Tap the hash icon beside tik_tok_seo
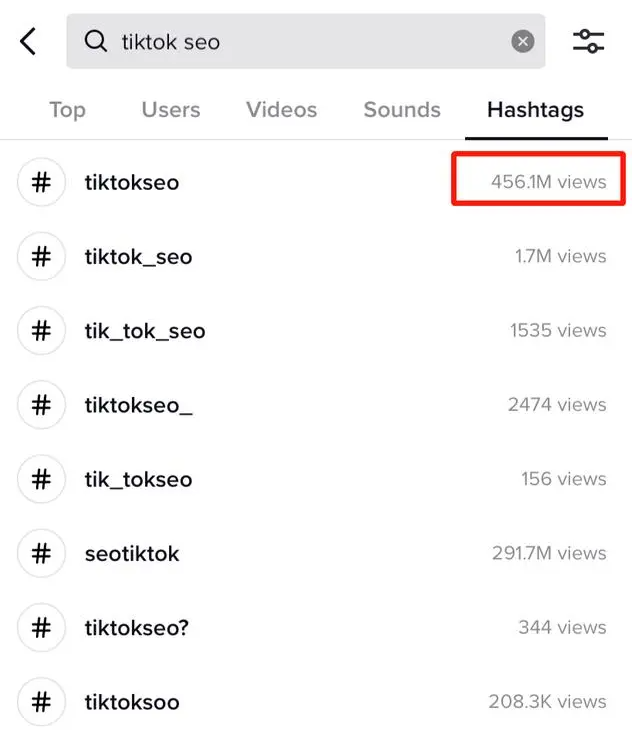 [41, 331]
